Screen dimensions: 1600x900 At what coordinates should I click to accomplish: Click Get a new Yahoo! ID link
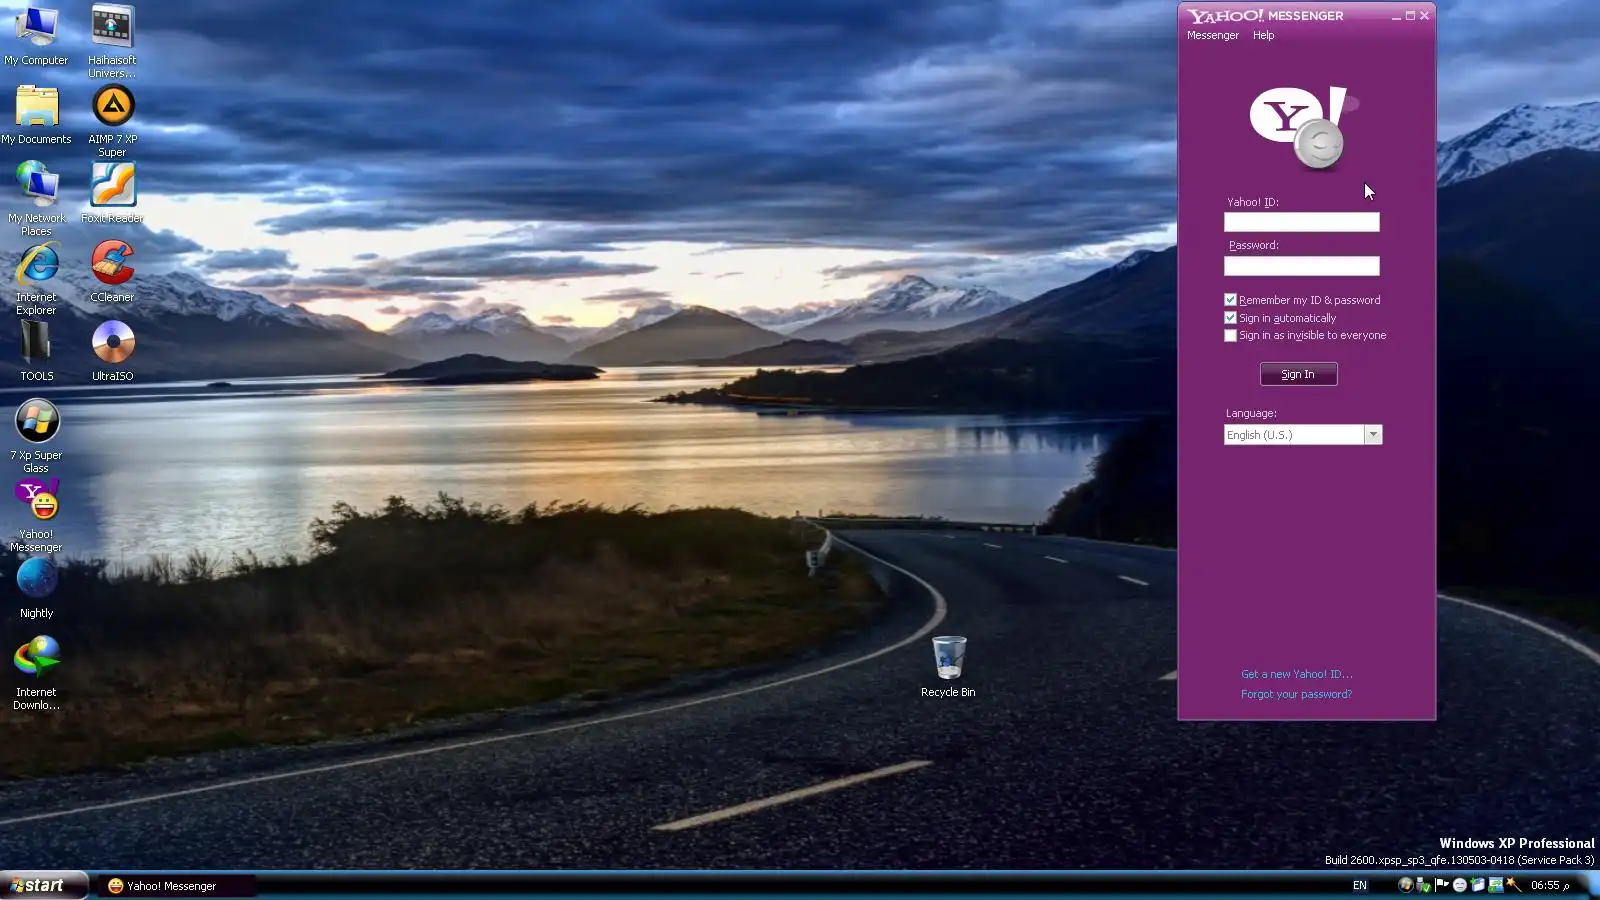coord(1296,674)
